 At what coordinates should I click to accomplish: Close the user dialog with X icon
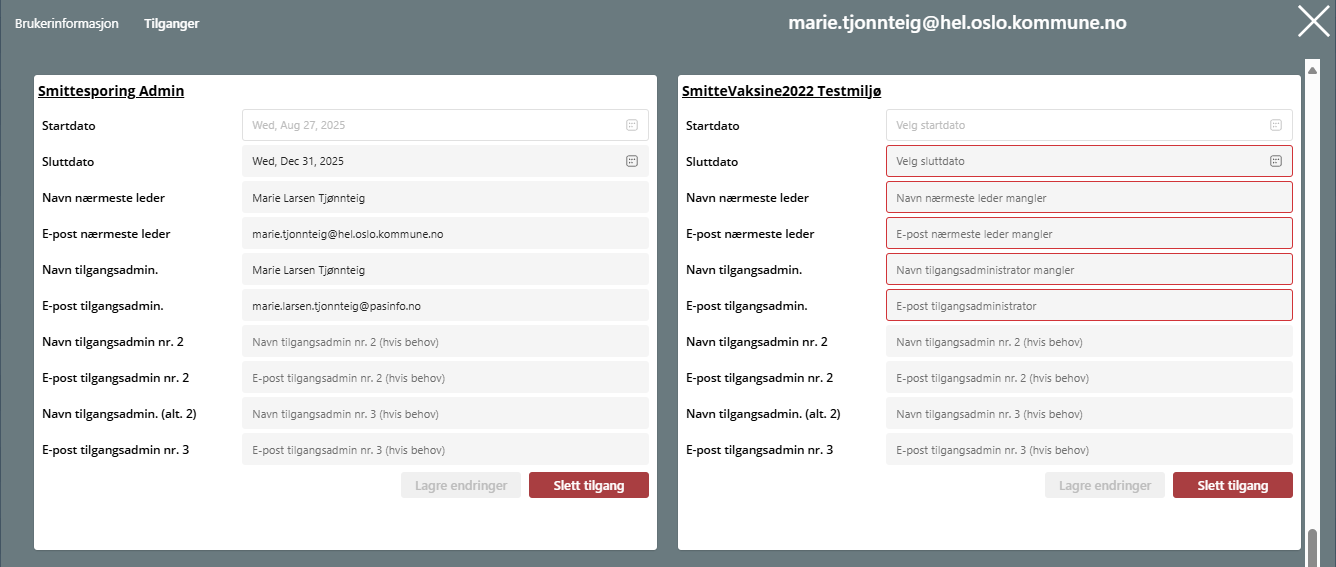coord(1313,21)
